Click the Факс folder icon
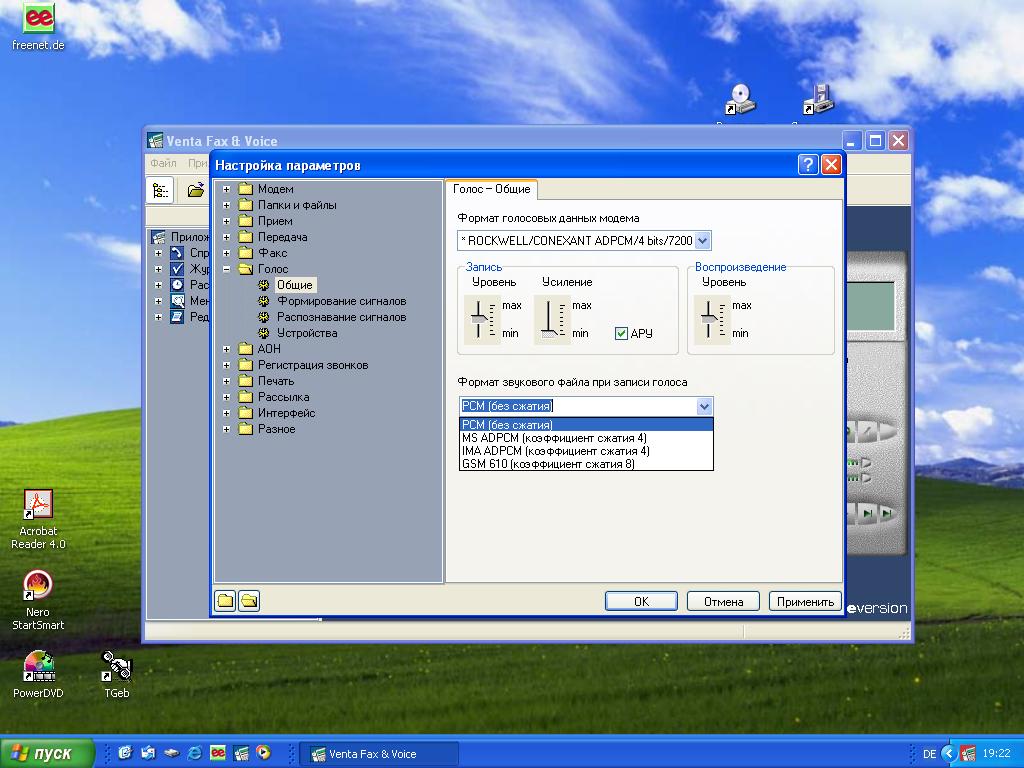The height and width of the screenshot is (768, 1024). [x=246, y=253]
